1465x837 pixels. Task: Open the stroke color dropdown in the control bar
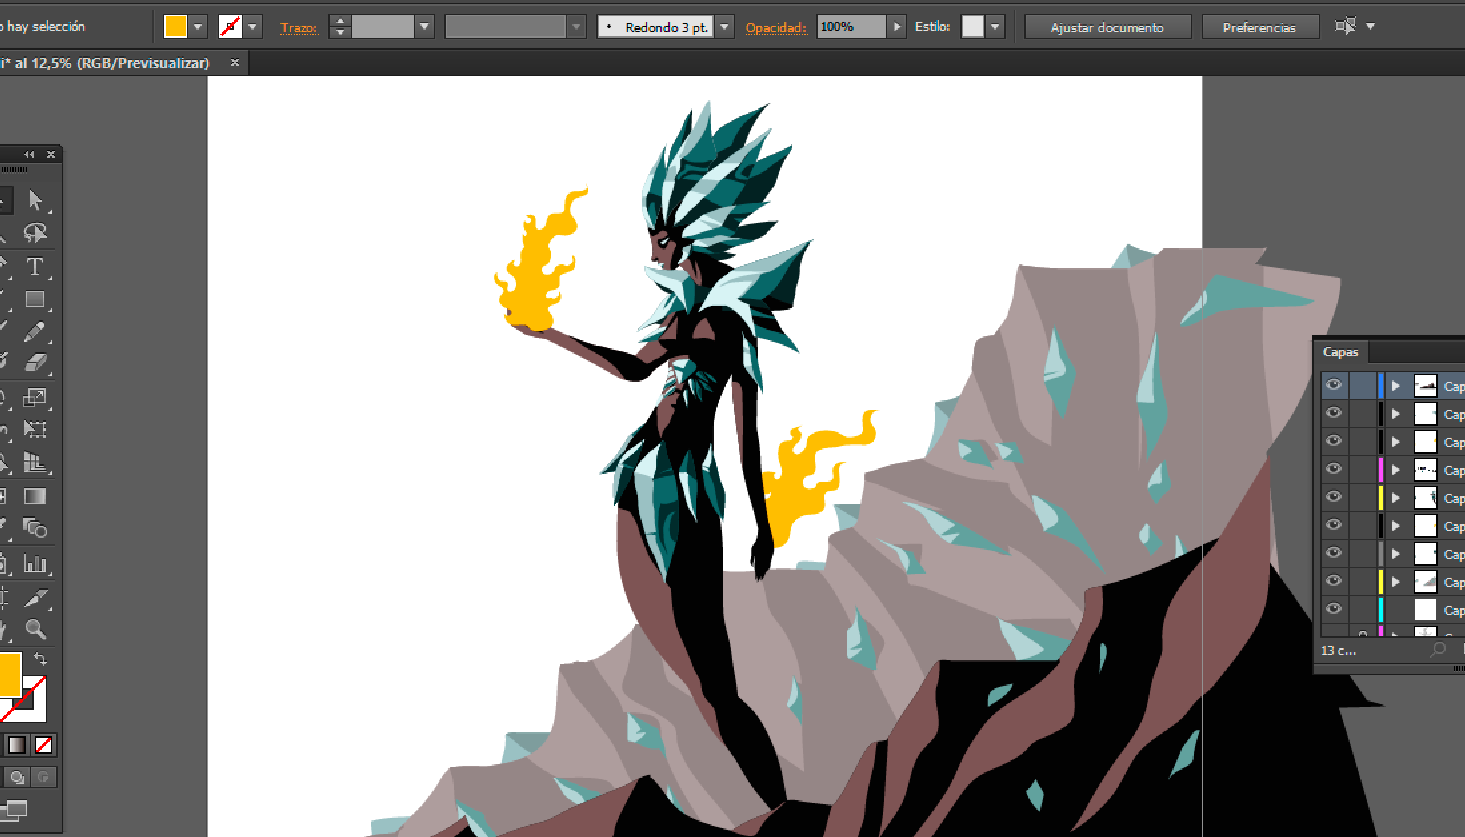[x=253, y=27]
